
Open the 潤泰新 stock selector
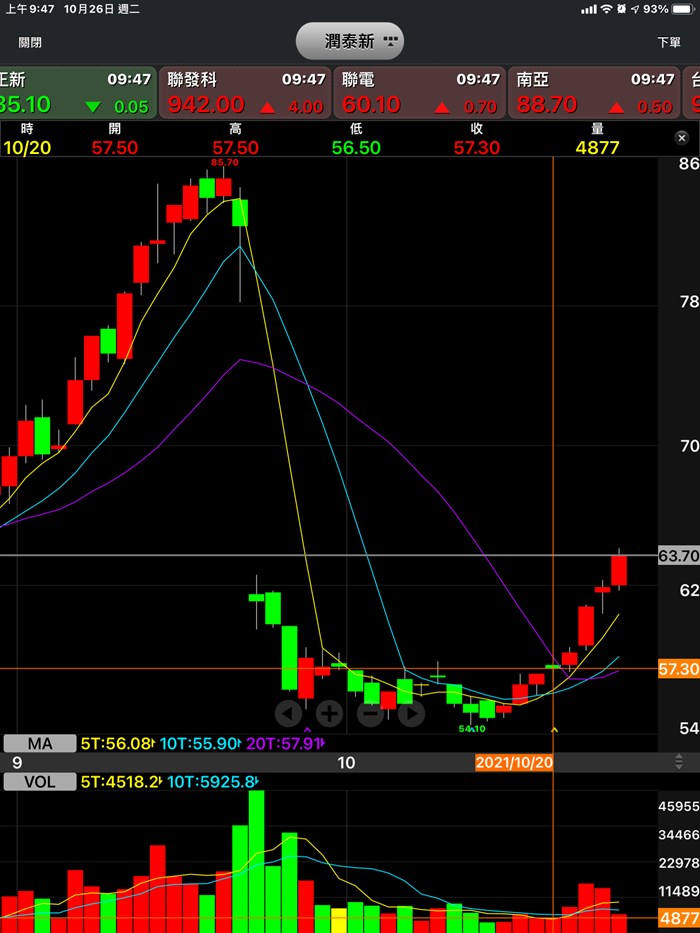(349, 42)
